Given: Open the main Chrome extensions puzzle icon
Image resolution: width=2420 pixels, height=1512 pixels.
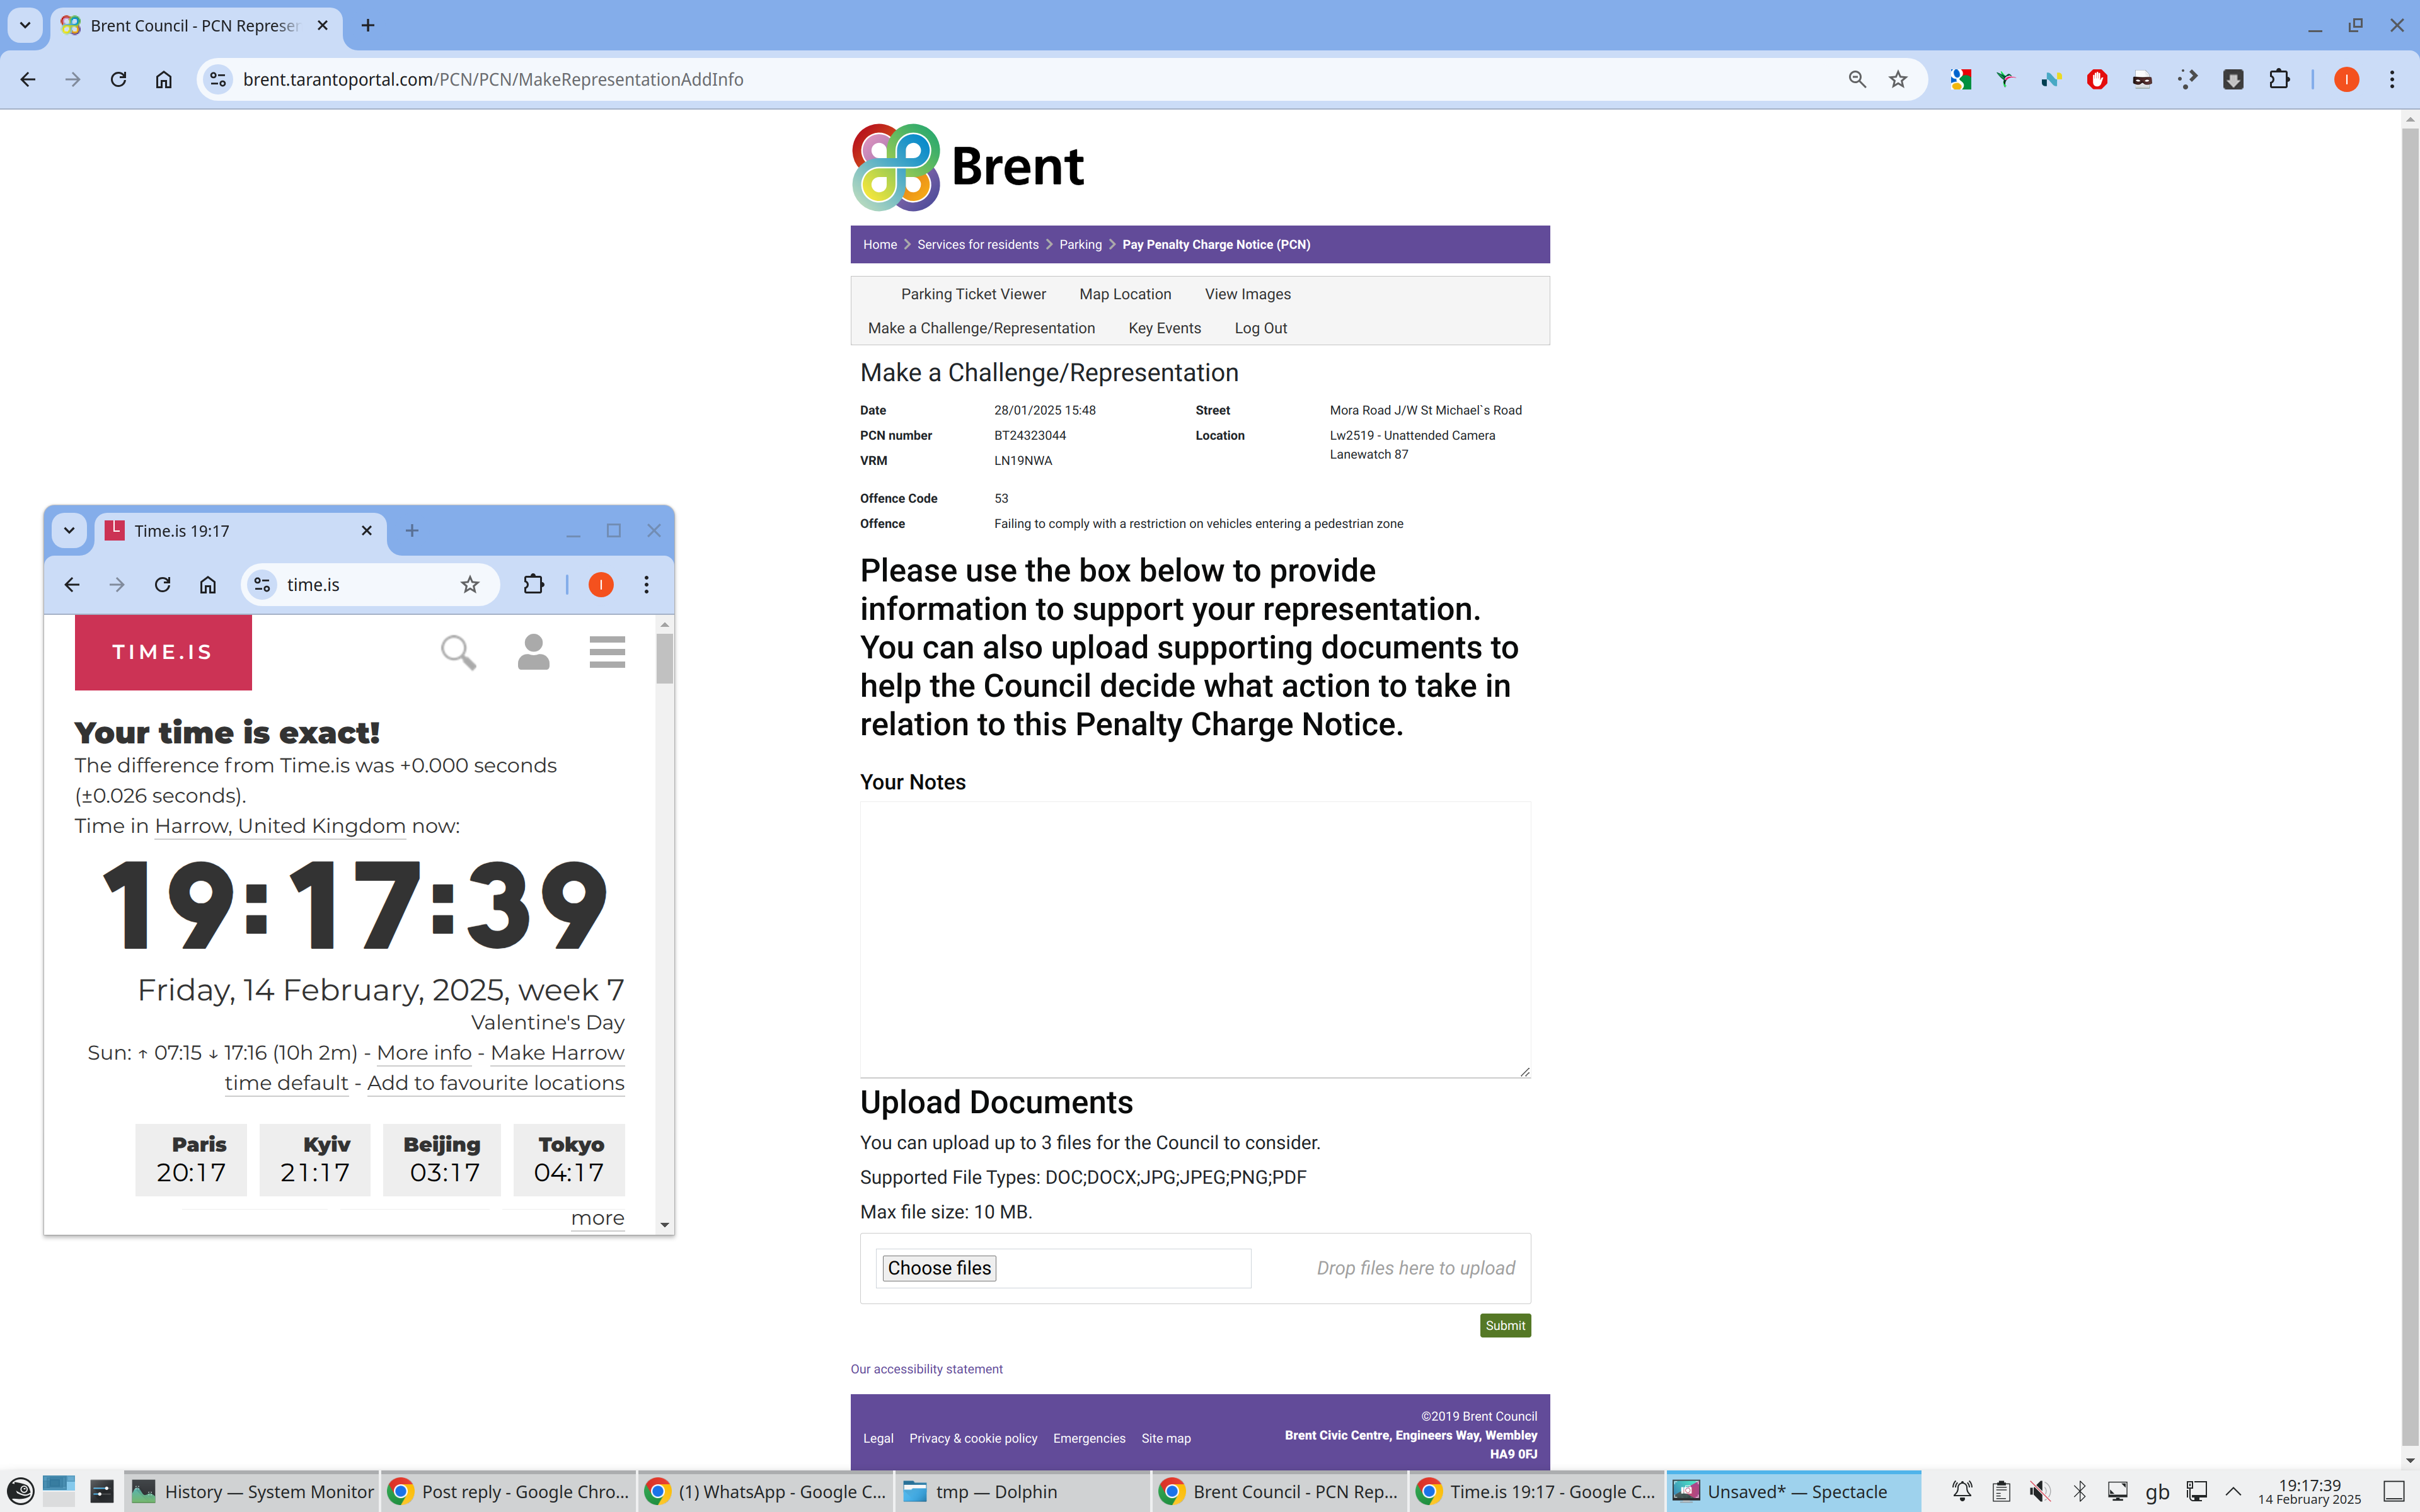Looking at the screenshot, I should click(2279, 79).
